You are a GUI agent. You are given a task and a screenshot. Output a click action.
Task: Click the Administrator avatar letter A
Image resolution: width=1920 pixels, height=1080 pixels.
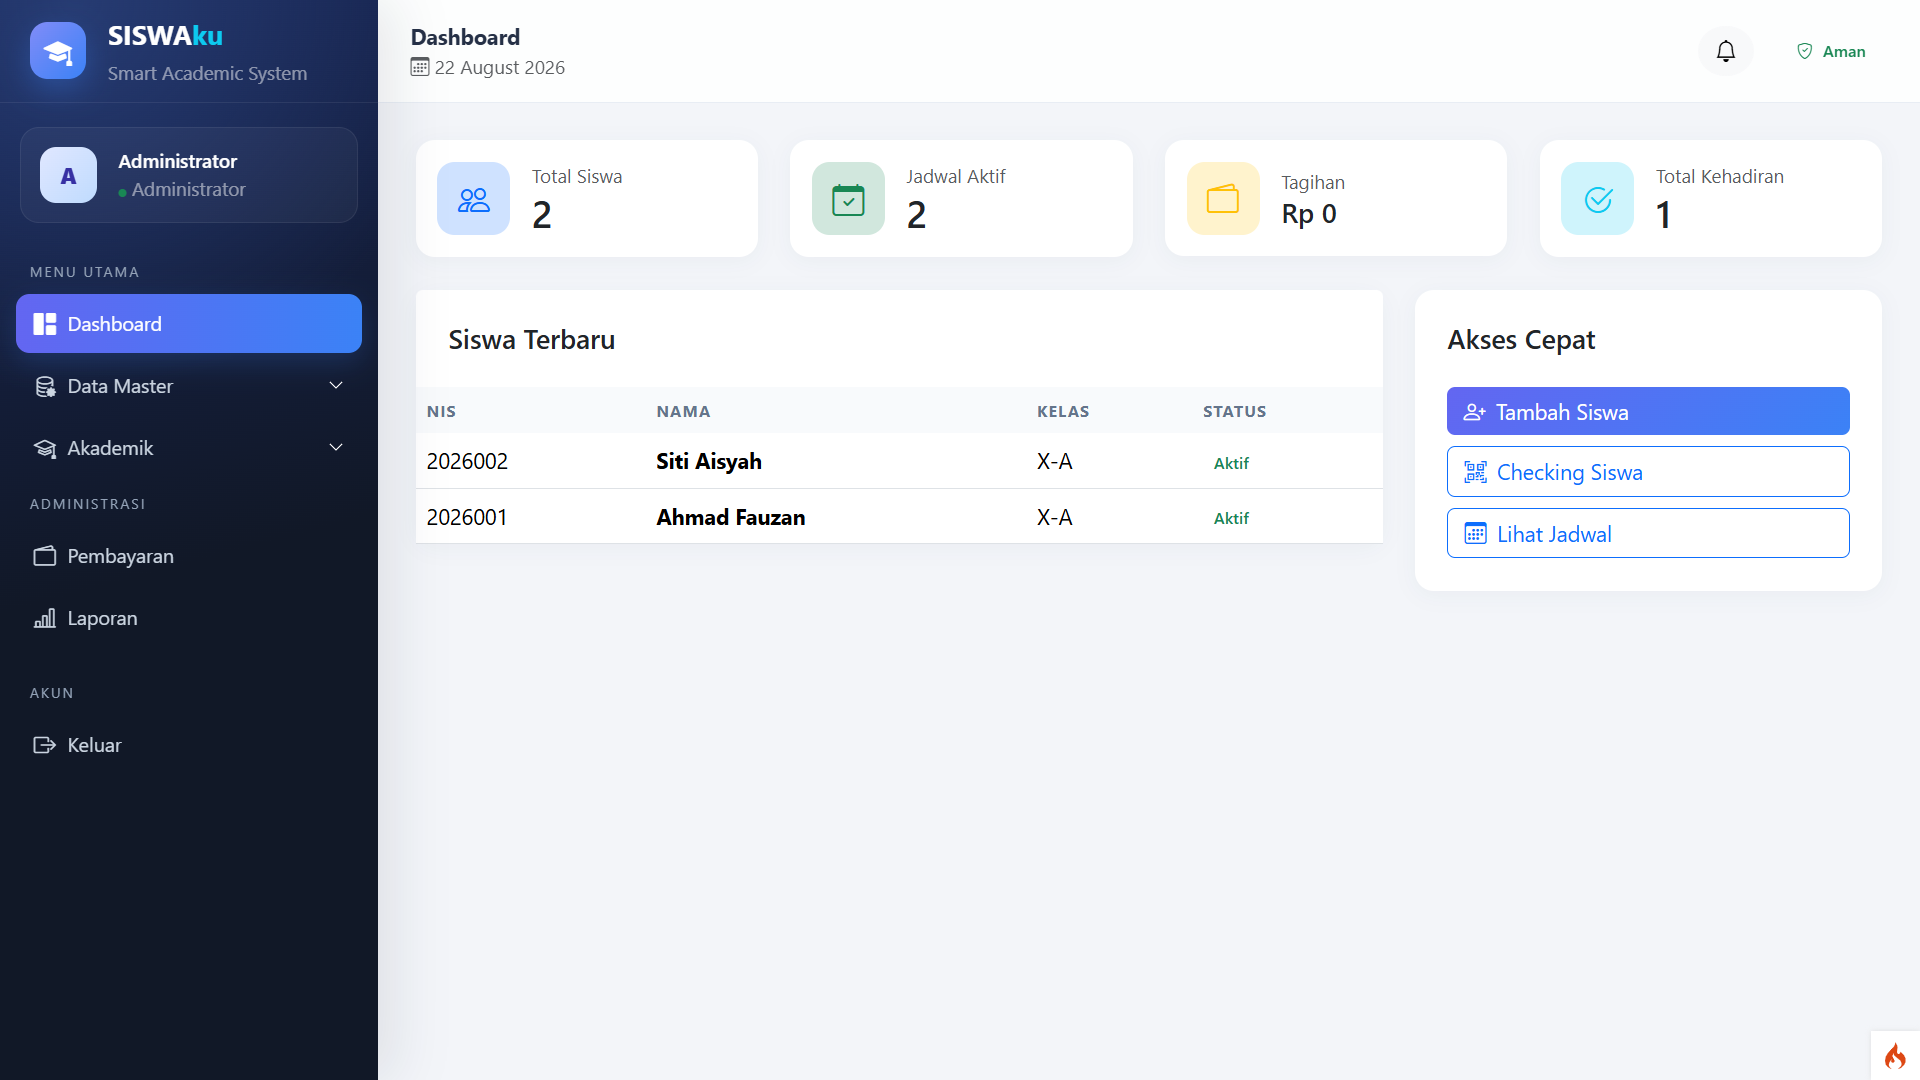pyautogui.click(x=68, y=175)
